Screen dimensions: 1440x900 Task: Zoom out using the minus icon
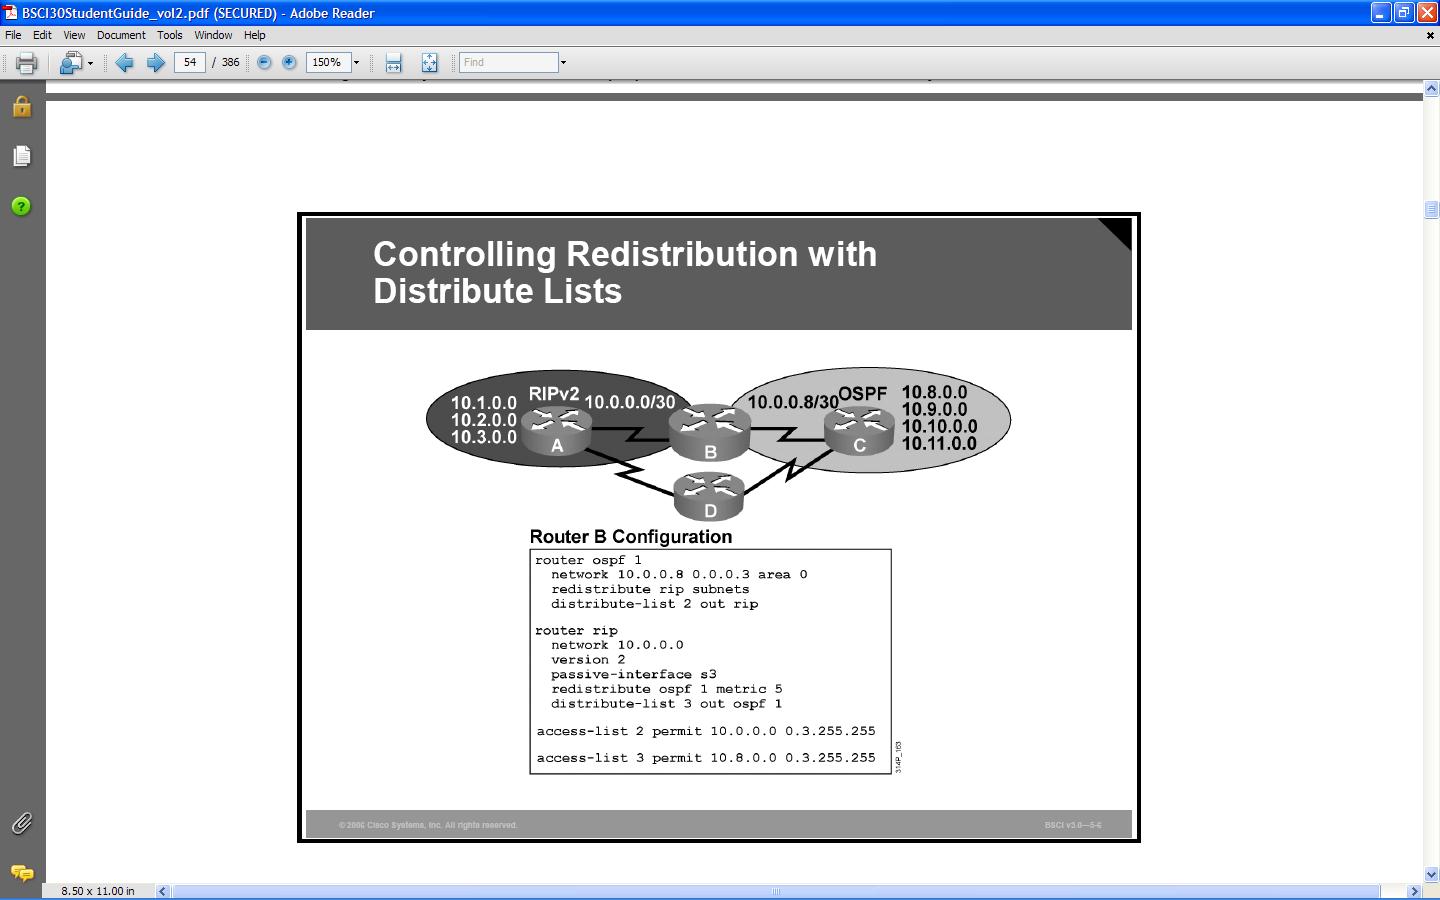coord(264,62)
